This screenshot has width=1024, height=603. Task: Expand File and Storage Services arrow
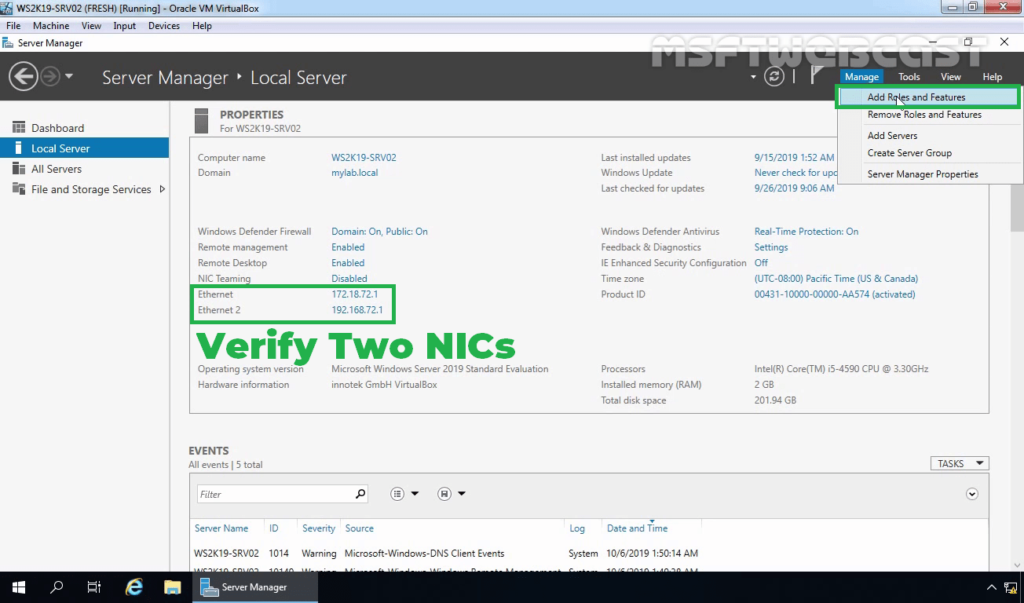click(162, 189)
